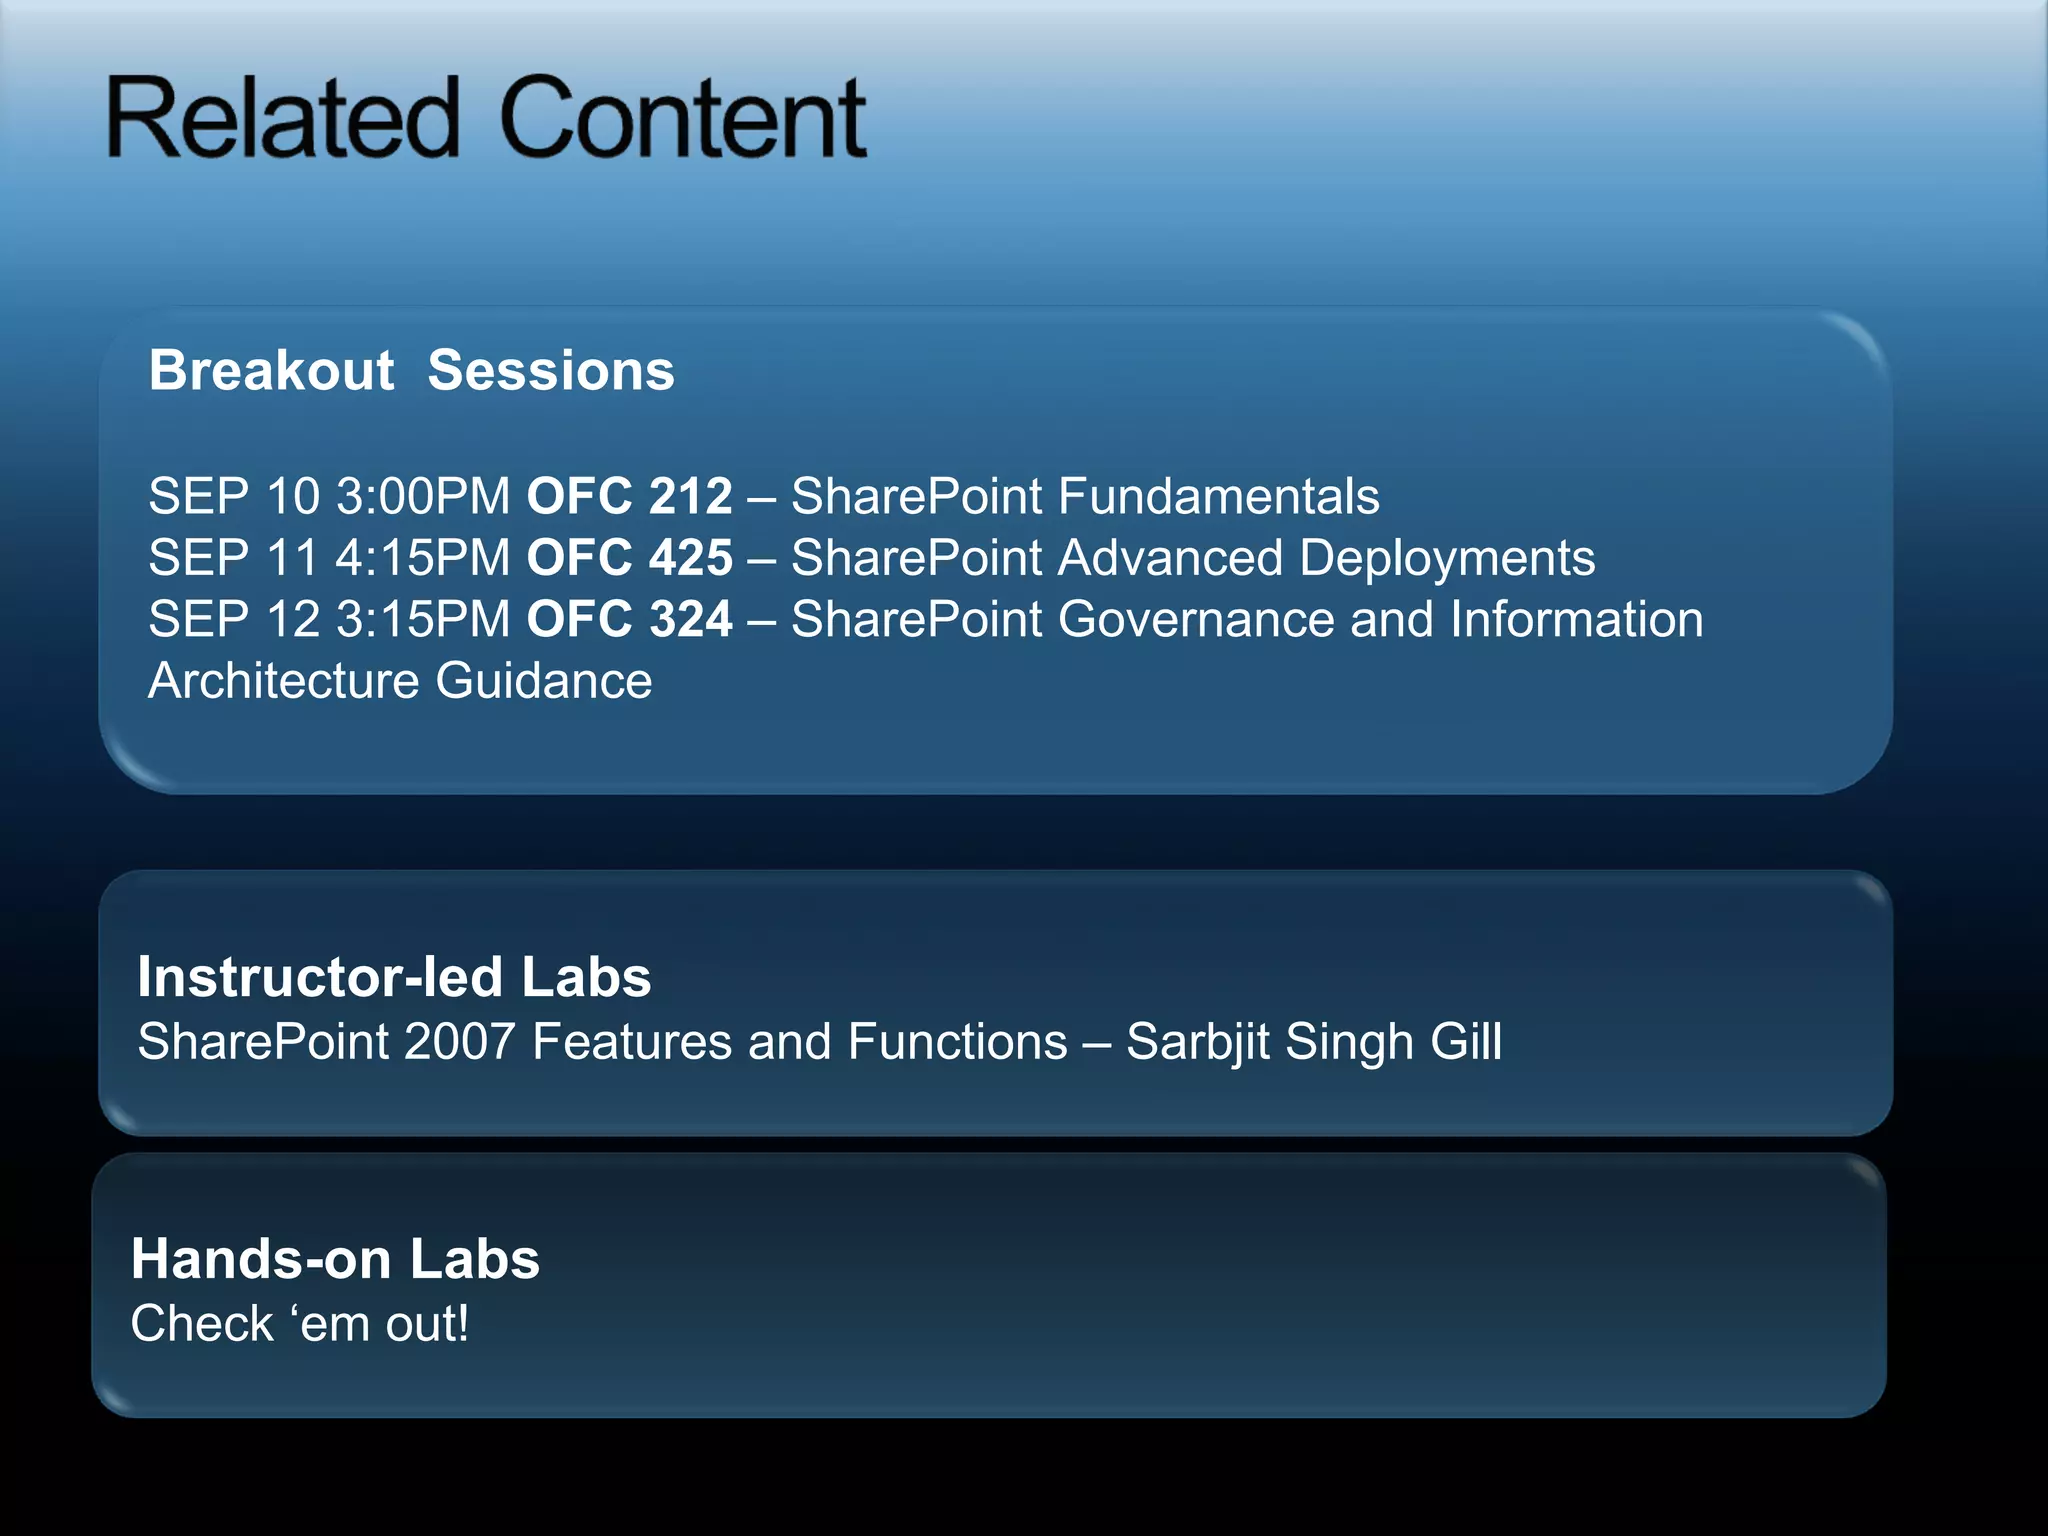The width and height of the screenshot is (2048, 1536).
Task: Select the Breakout Sessions heading
Action: pos(411,370)
